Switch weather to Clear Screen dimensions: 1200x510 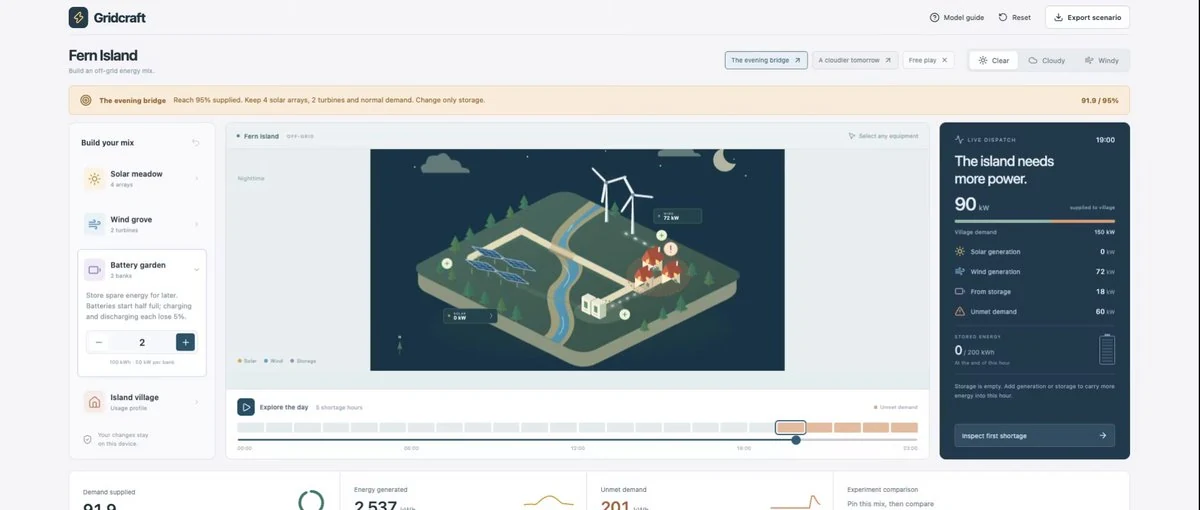[x=994, y=60]
